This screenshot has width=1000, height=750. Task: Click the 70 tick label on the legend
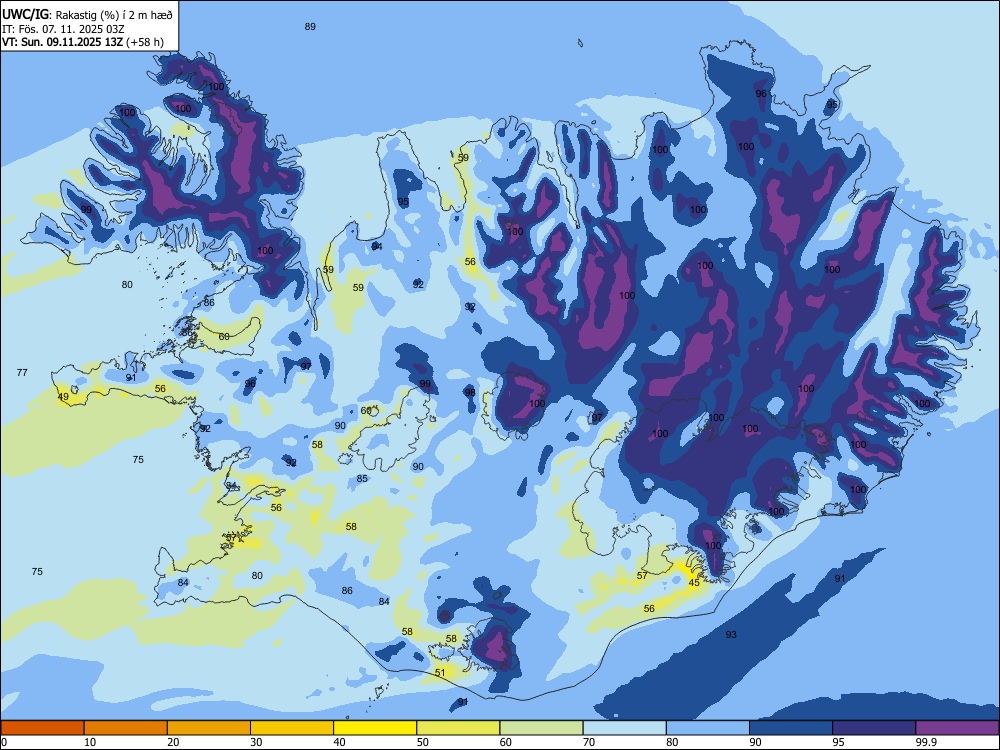pos(589,742)
